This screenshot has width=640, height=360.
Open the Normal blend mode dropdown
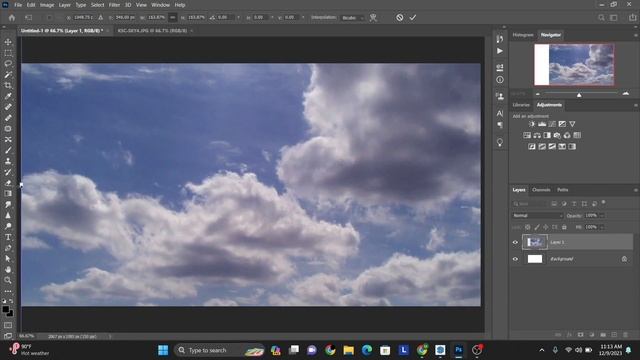537,216
